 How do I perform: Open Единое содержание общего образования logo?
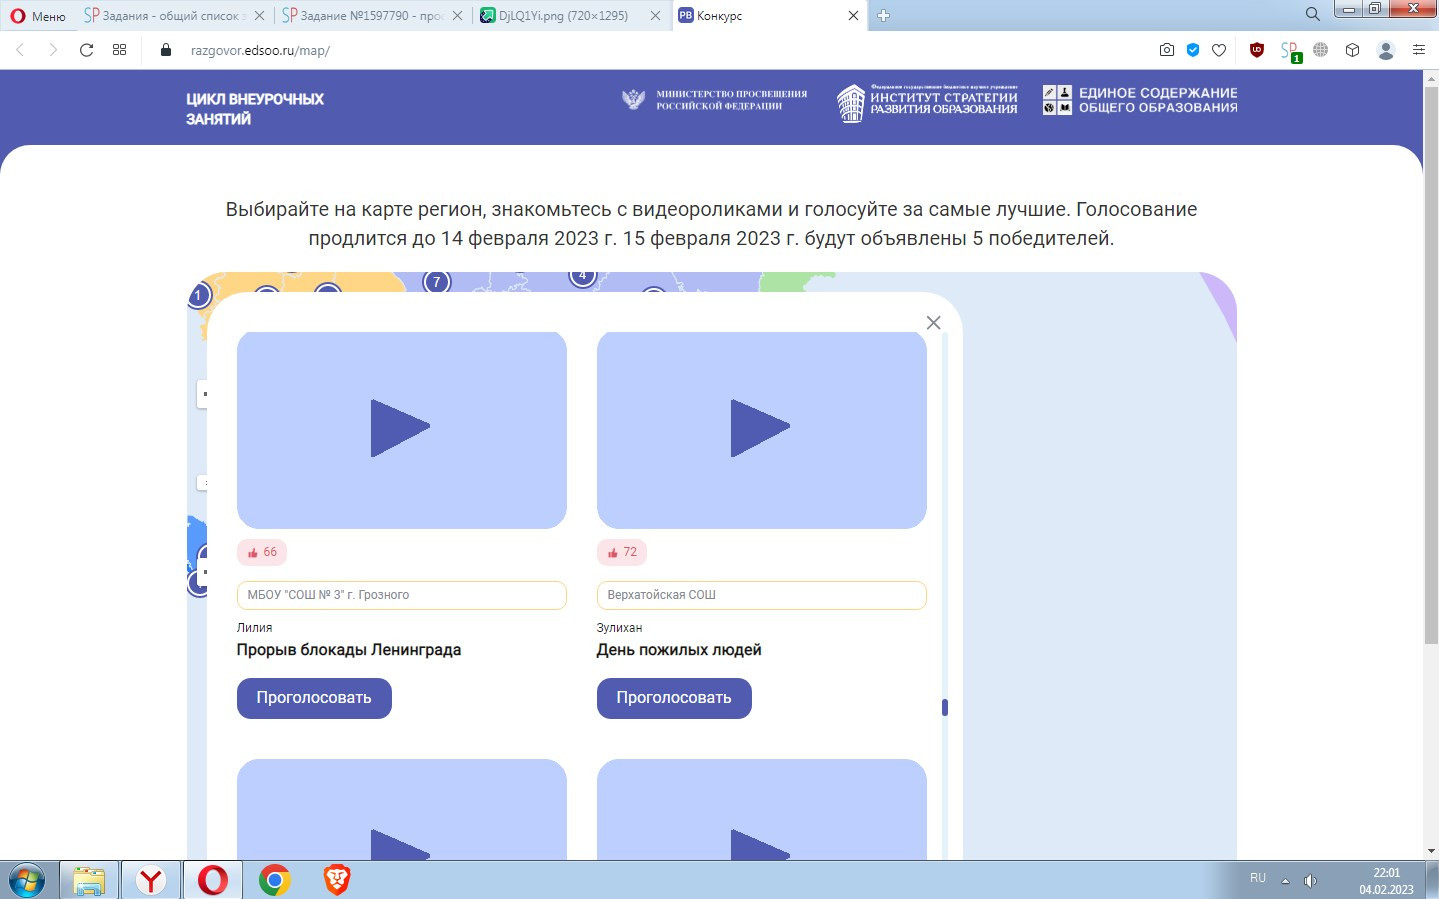tap(1140, 100)
